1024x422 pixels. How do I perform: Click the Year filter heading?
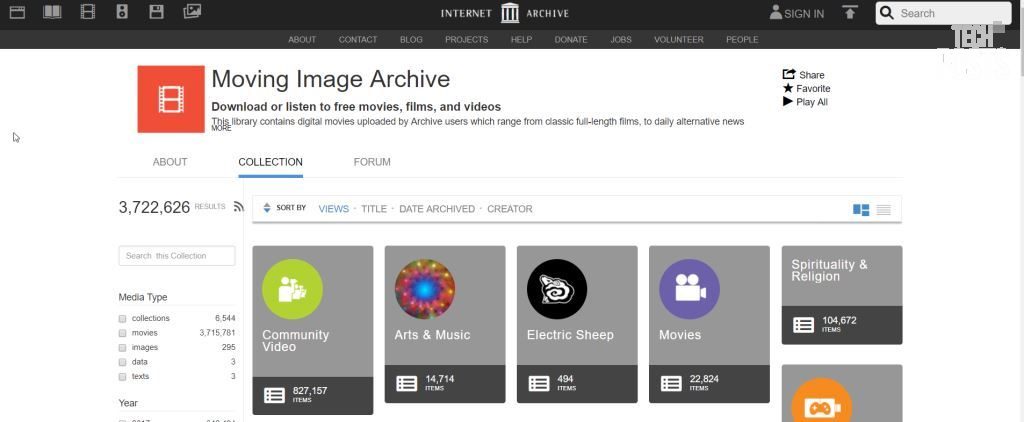pyautogui.click(x=128, y=403)
